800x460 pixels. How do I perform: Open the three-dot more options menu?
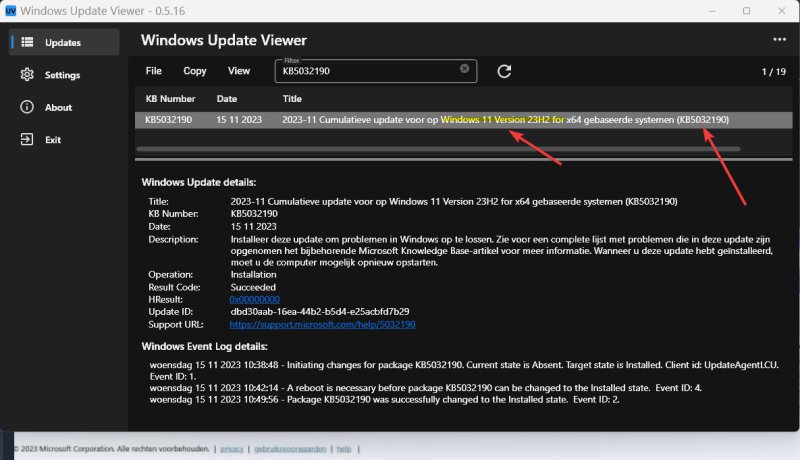tap(779, 40)
